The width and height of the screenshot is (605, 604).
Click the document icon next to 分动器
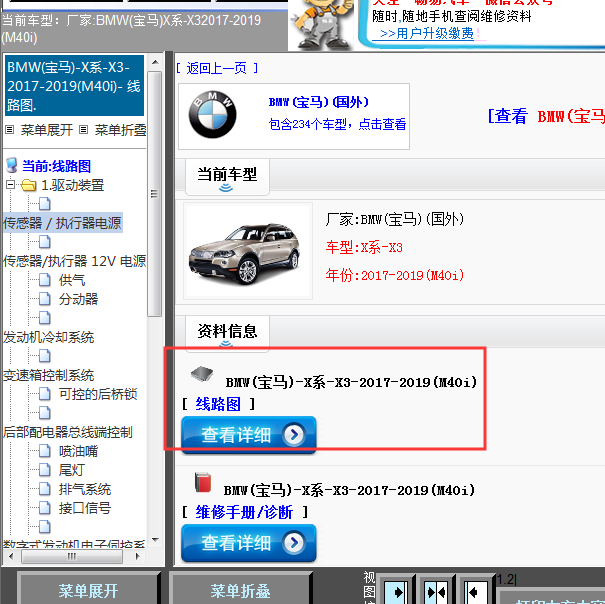click(45, 299)
